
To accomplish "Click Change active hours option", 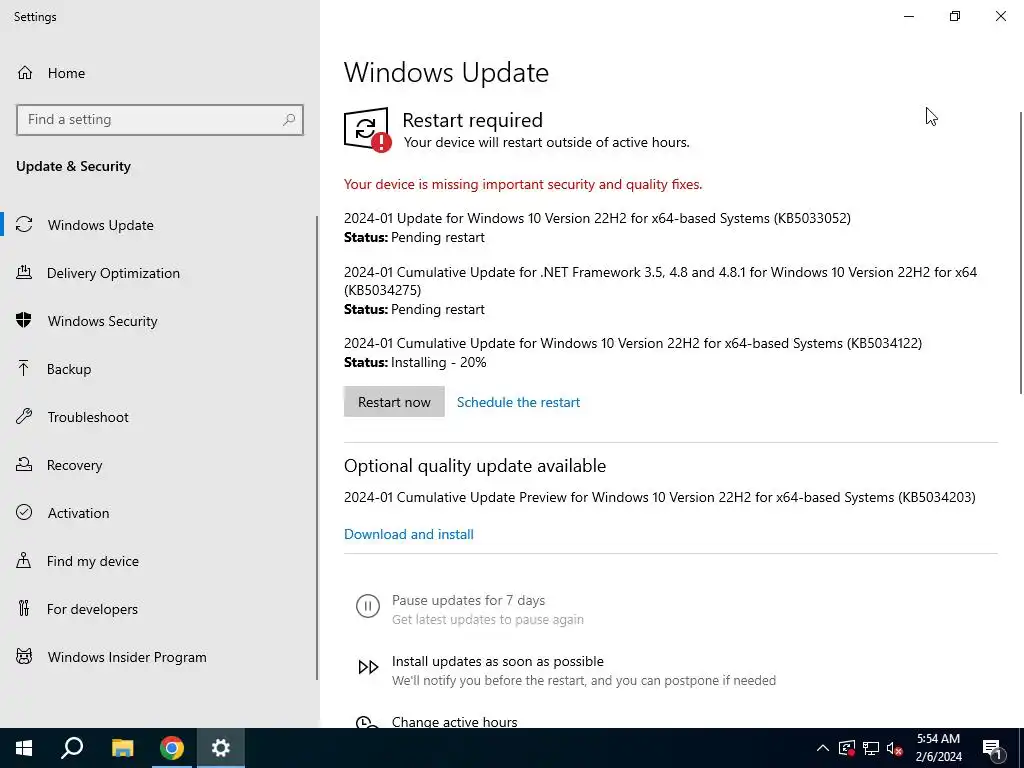I will (x=454, y=722).
